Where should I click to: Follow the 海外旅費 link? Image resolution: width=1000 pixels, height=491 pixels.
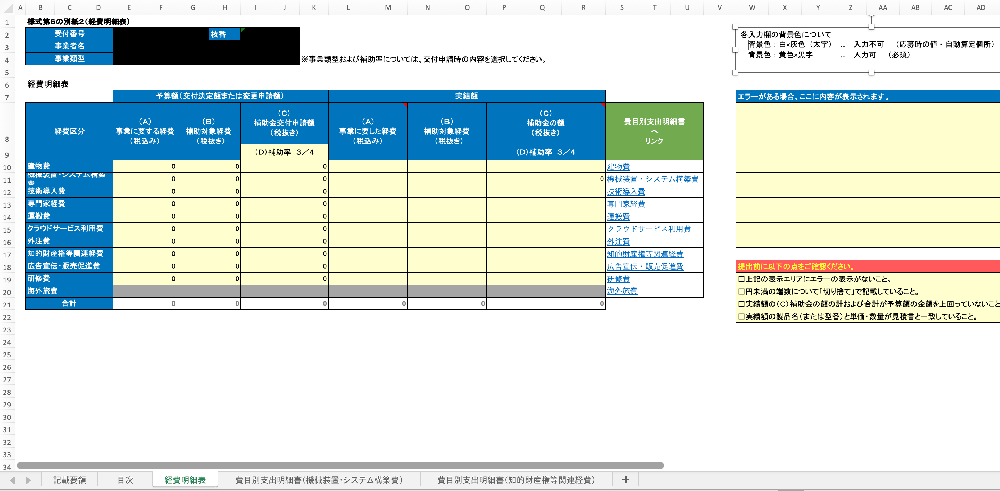[622, 291]
